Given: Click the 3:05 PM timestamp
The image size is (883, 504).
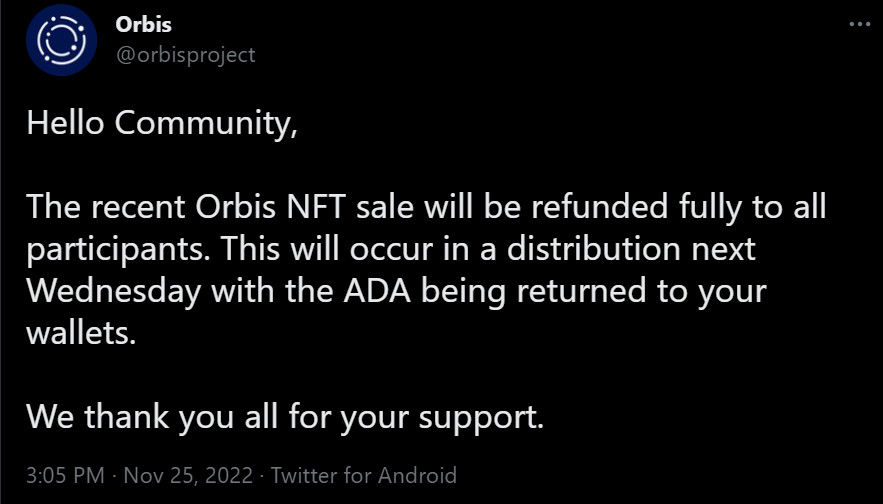Looking at the screenshot, I should pos(64,475).
